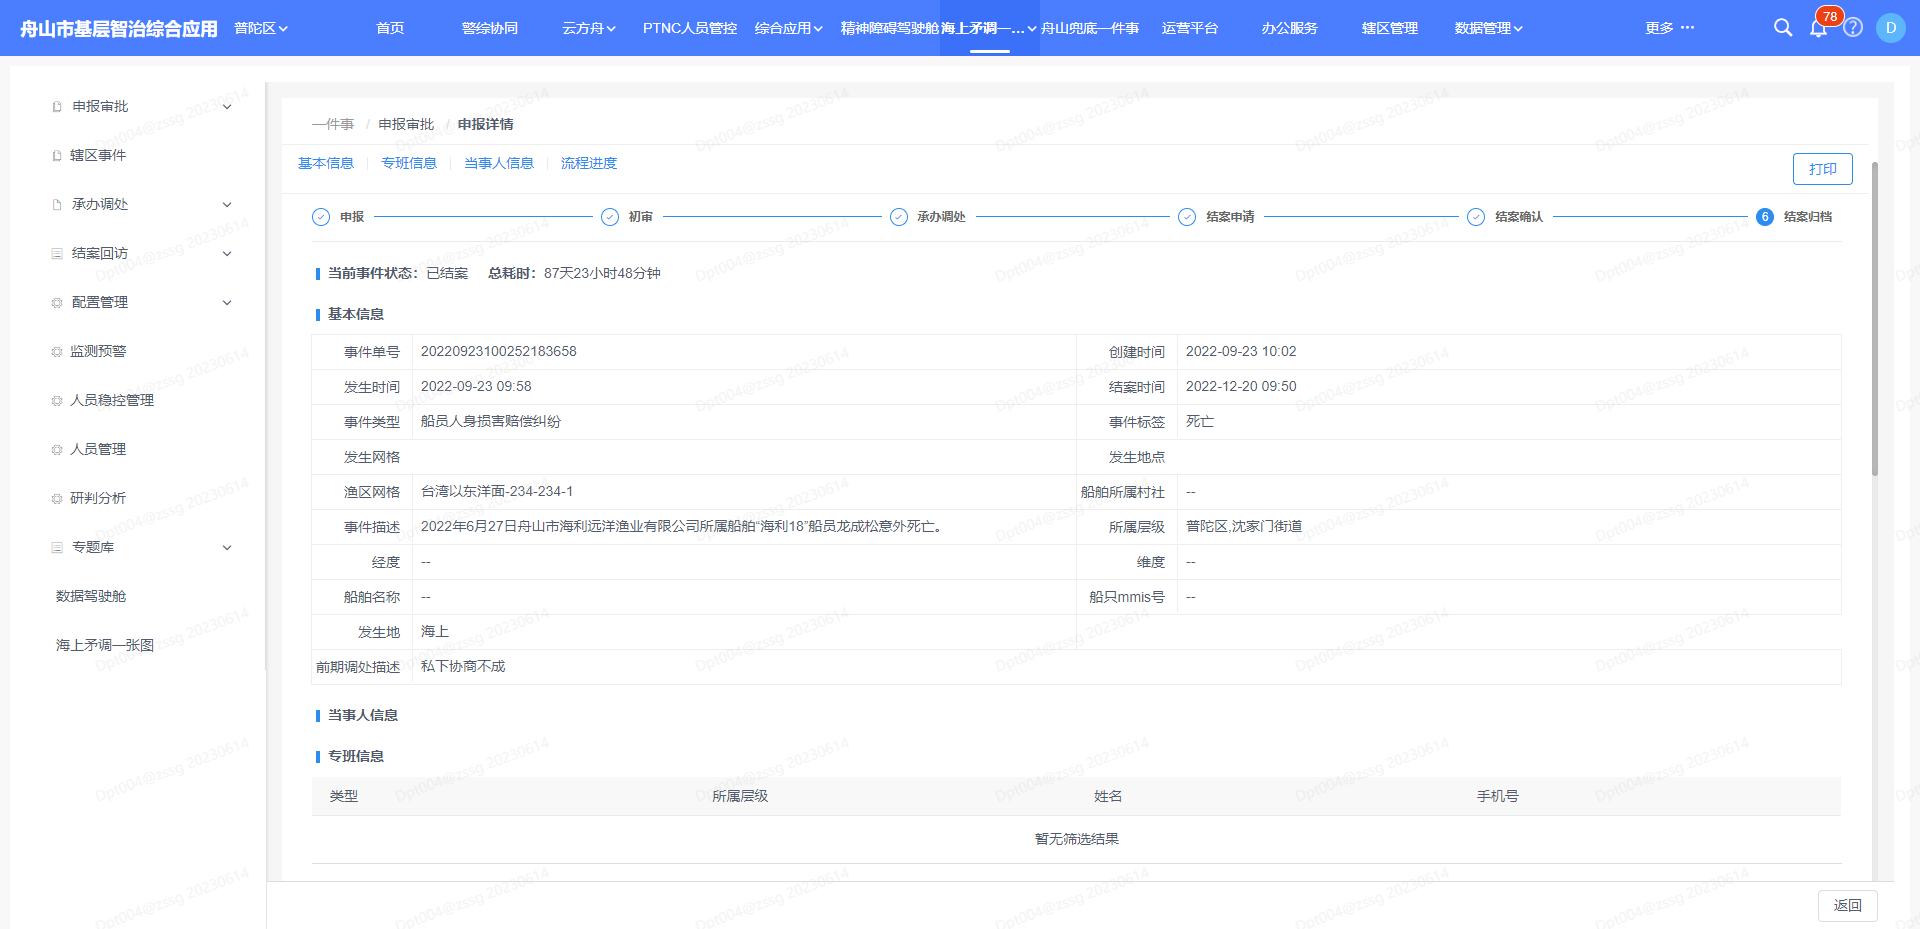The height and width of the screenshot is (929, 1920).
Task: Click the 返回 button
Action: tap(1847, 905)
